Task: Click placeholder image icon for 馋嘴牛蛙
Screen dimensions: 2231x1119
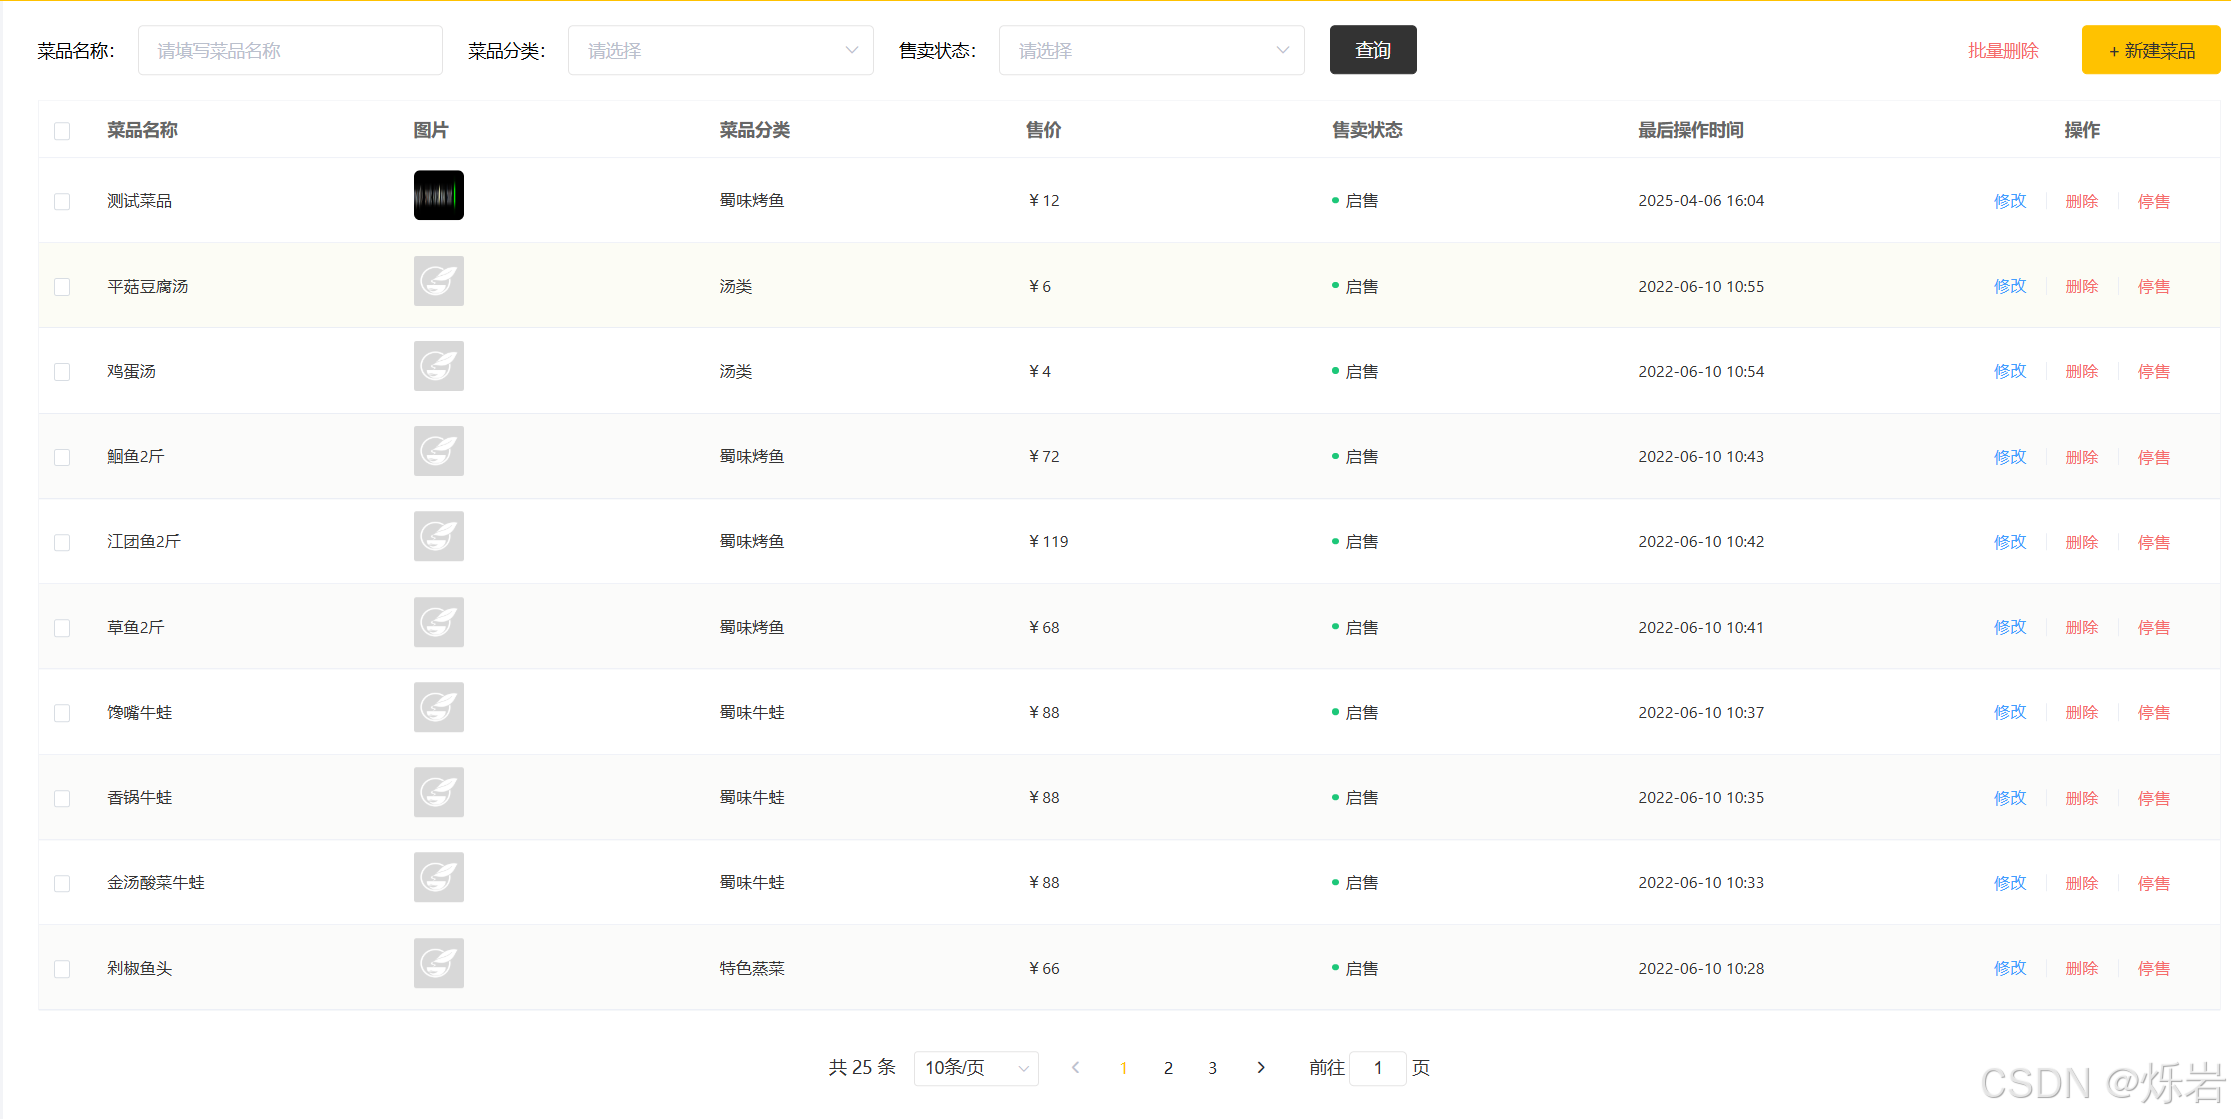Action: pyautogui.click(x=438, y=707)
